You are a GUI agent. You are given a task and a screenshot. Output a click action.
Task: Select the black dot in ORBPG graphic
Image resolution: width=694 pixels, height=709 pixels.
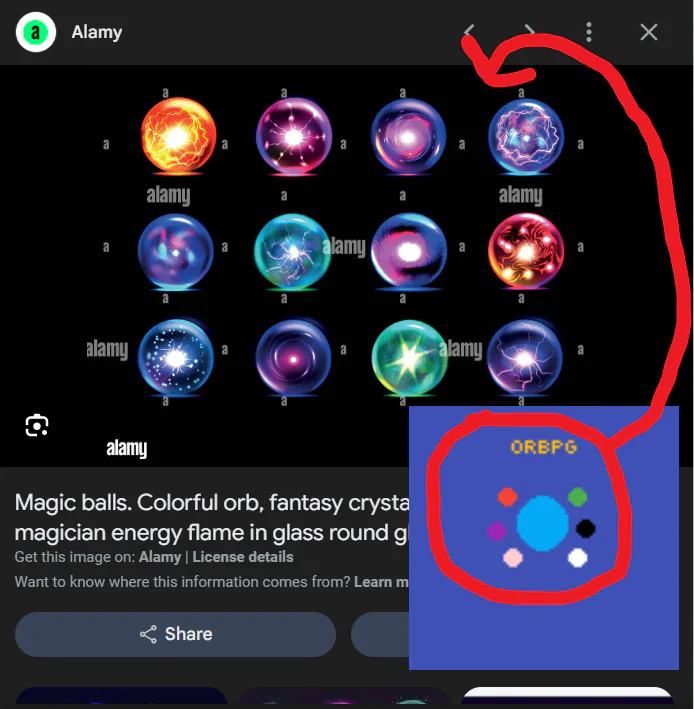[x=586, y=529]
